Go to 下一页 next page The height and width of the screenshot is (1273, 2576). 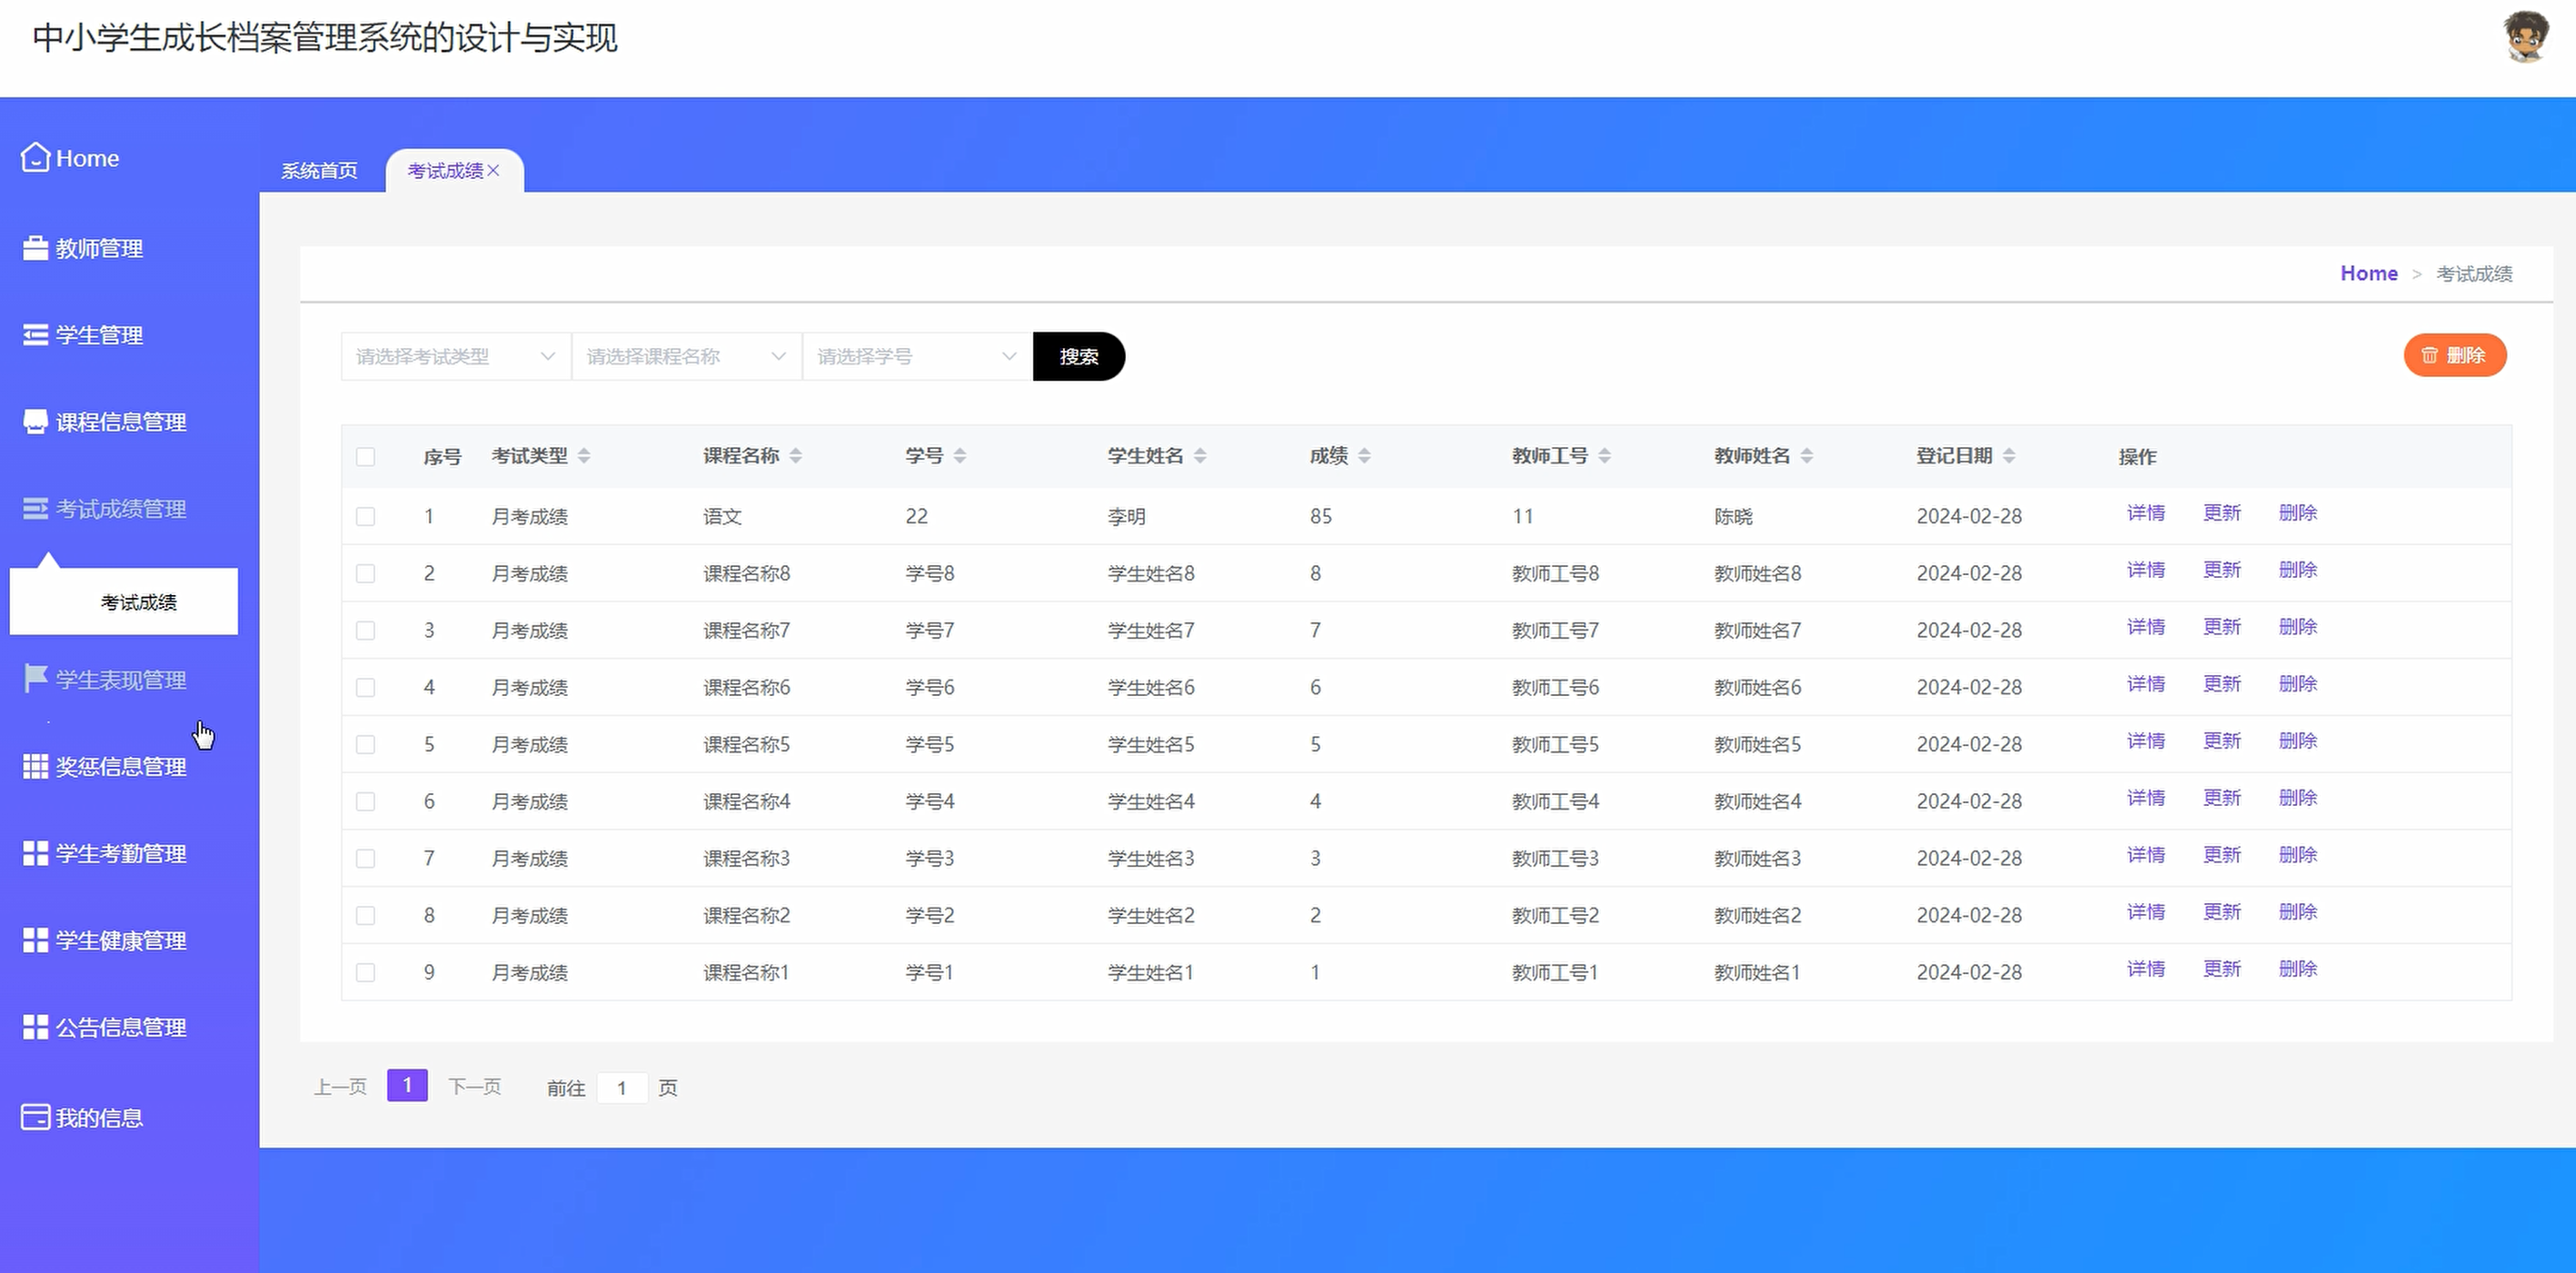pyautogui.click(x=474, y=1086)
